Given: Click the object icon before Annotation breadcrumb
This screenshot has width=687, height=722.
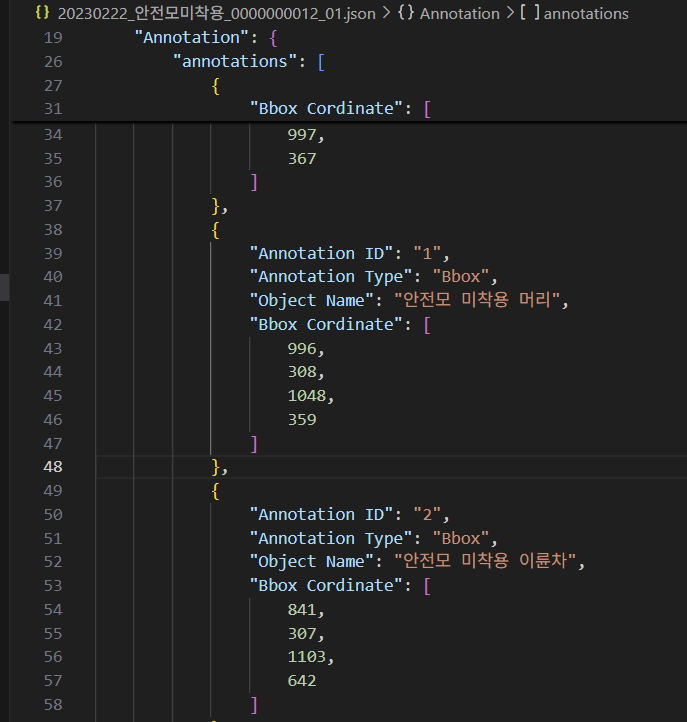Looking at the screenshot, I should (405, 13).
